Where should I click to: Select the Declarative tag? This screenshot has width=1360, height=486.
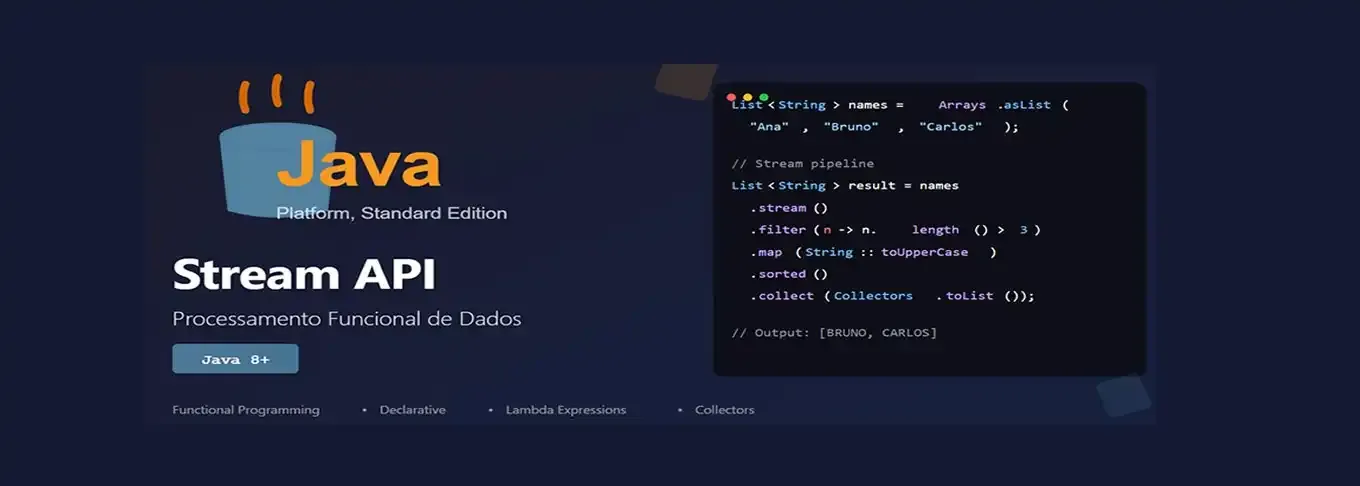pos(412,410)
